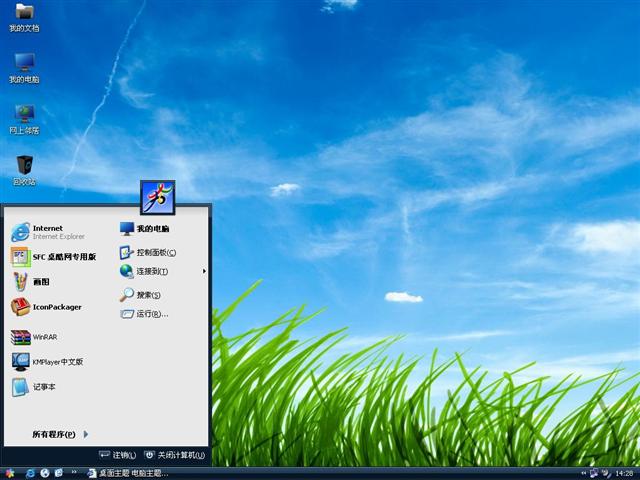Expand hidden system tray icons arrow

[x=583, y=473]
